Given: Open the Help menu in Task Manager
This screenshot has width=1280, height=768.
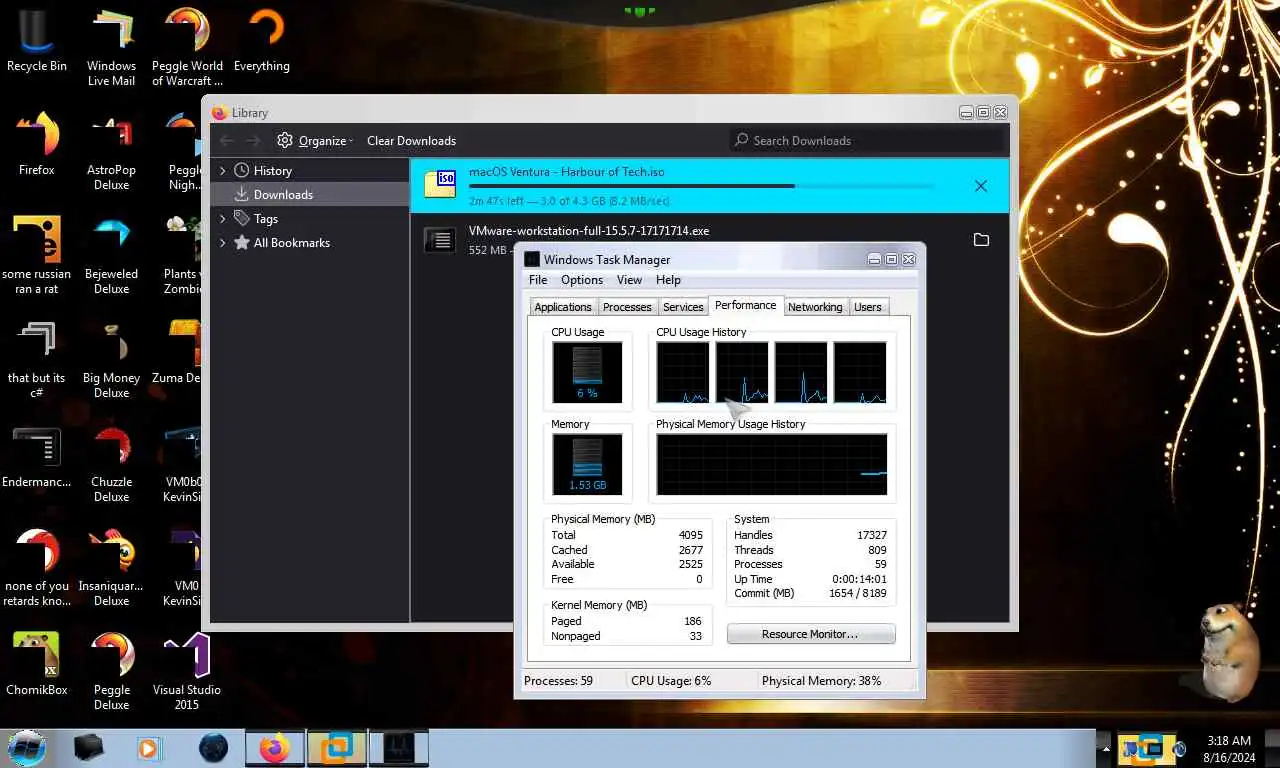Looking at the screenshot, I should click(x=668, y=280).
